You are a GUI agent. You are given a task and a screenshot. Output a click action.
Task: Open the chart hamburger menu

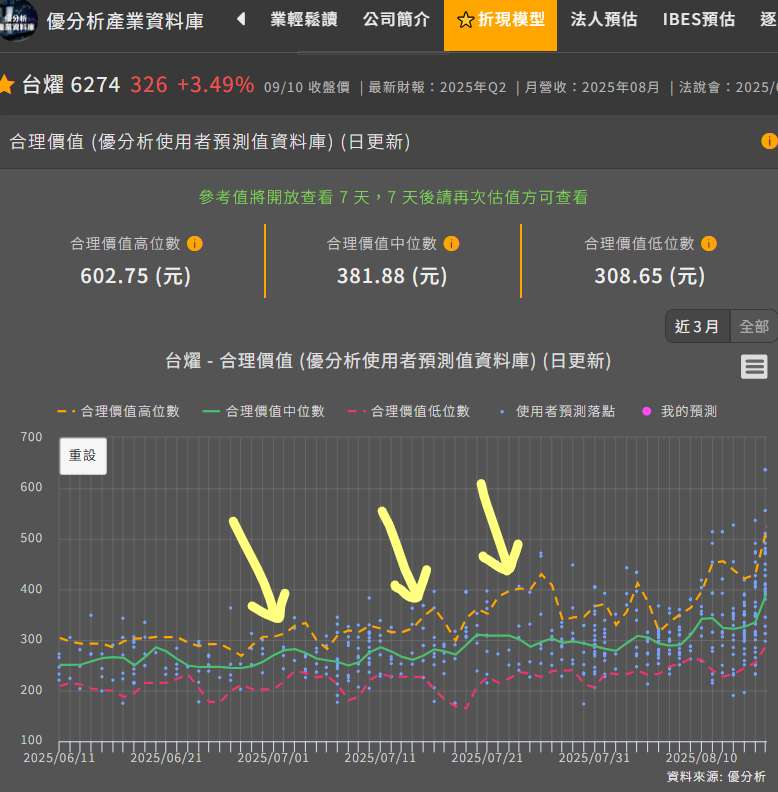tap(754, 367)
